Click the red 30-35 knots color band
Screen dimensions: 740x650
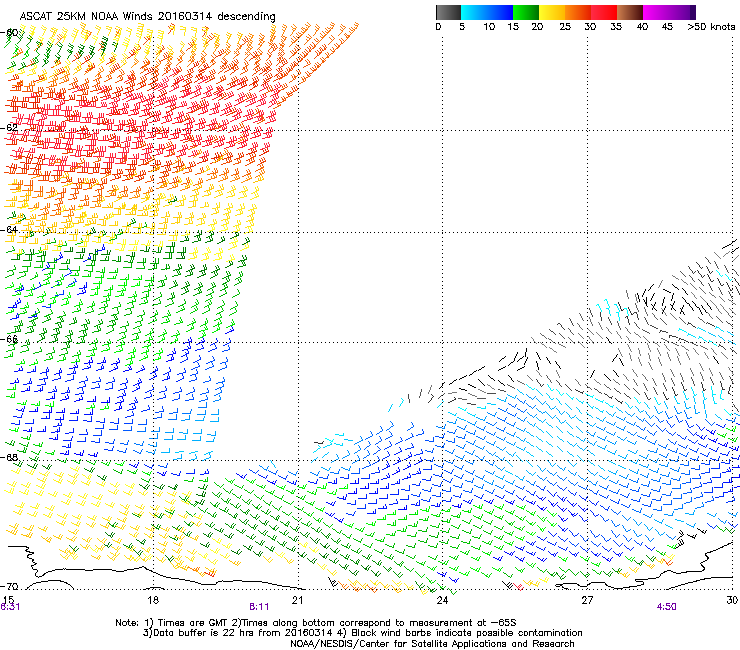604,12
